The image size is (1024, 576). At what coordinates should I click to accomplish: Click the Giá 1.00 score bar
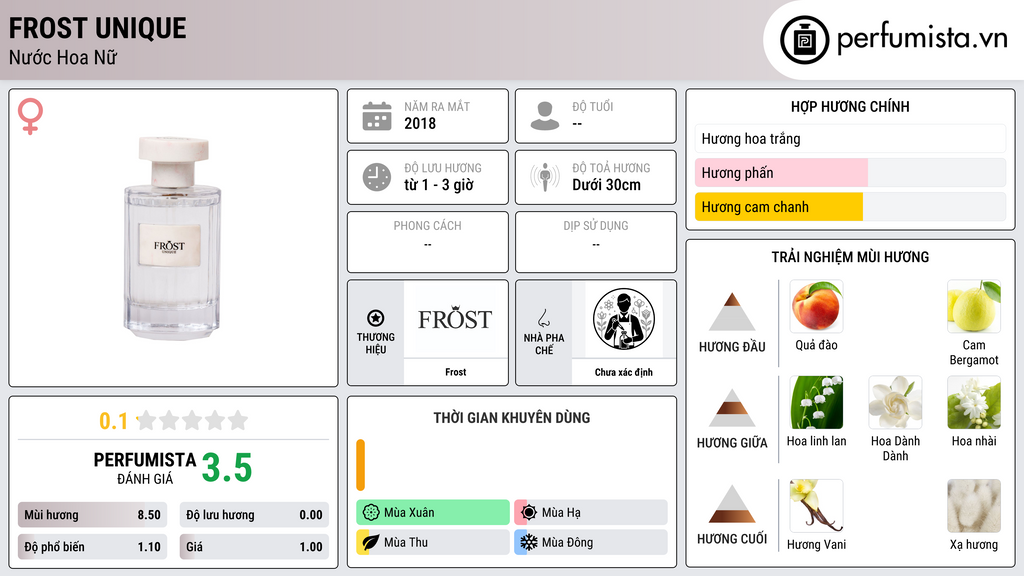coord(254,547)
